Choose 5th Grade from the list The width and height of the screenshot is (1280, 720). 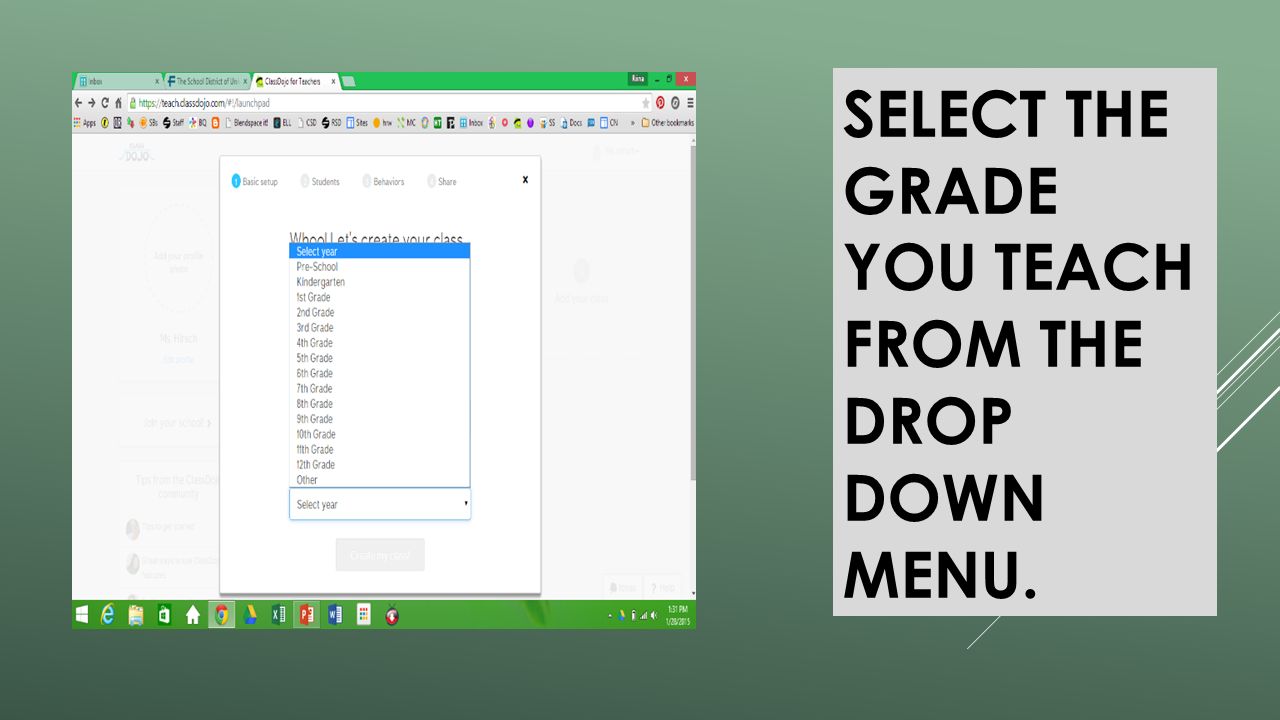click(380, 358)
